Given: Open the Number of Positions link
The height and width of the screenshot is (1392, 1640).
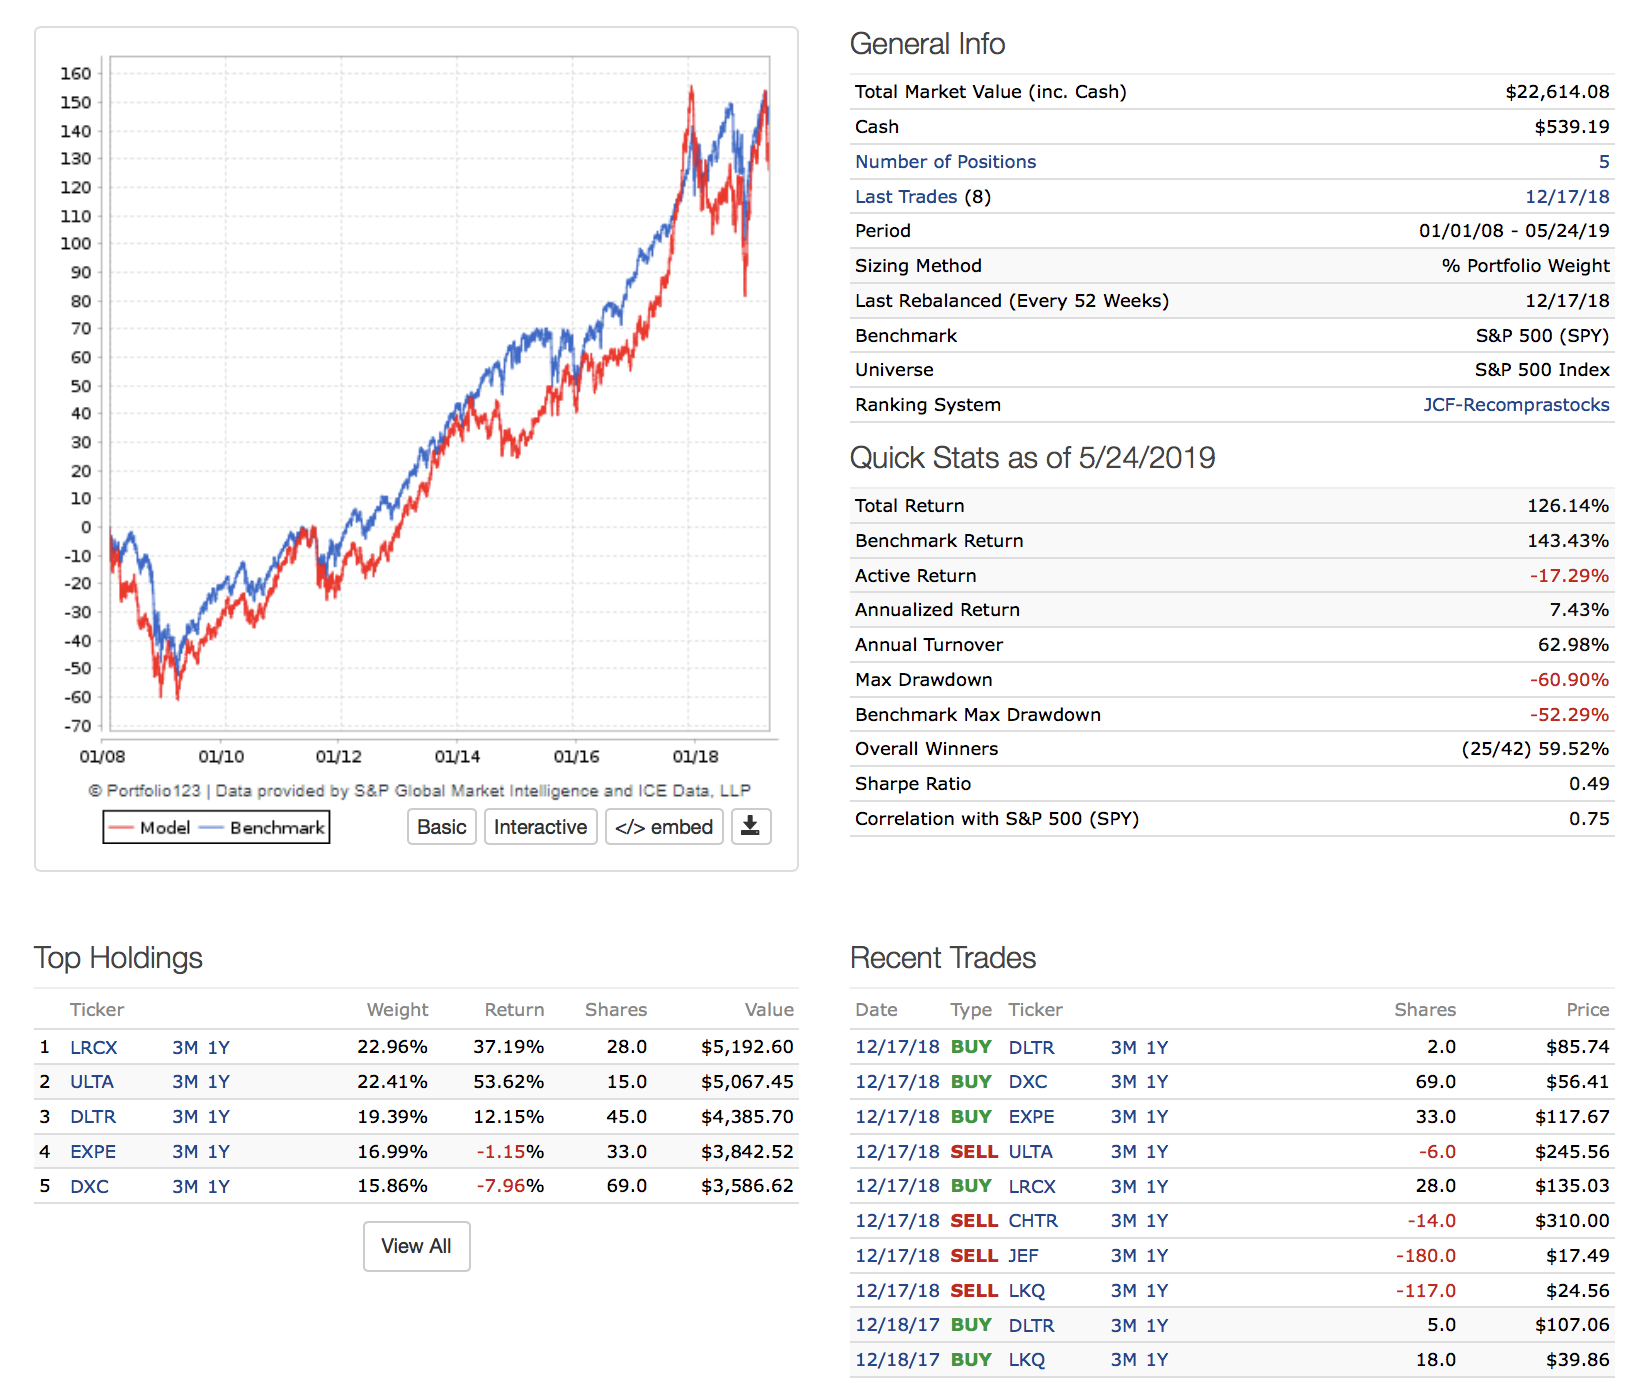Looking at the screenshot, I should [x=945, y=162].
